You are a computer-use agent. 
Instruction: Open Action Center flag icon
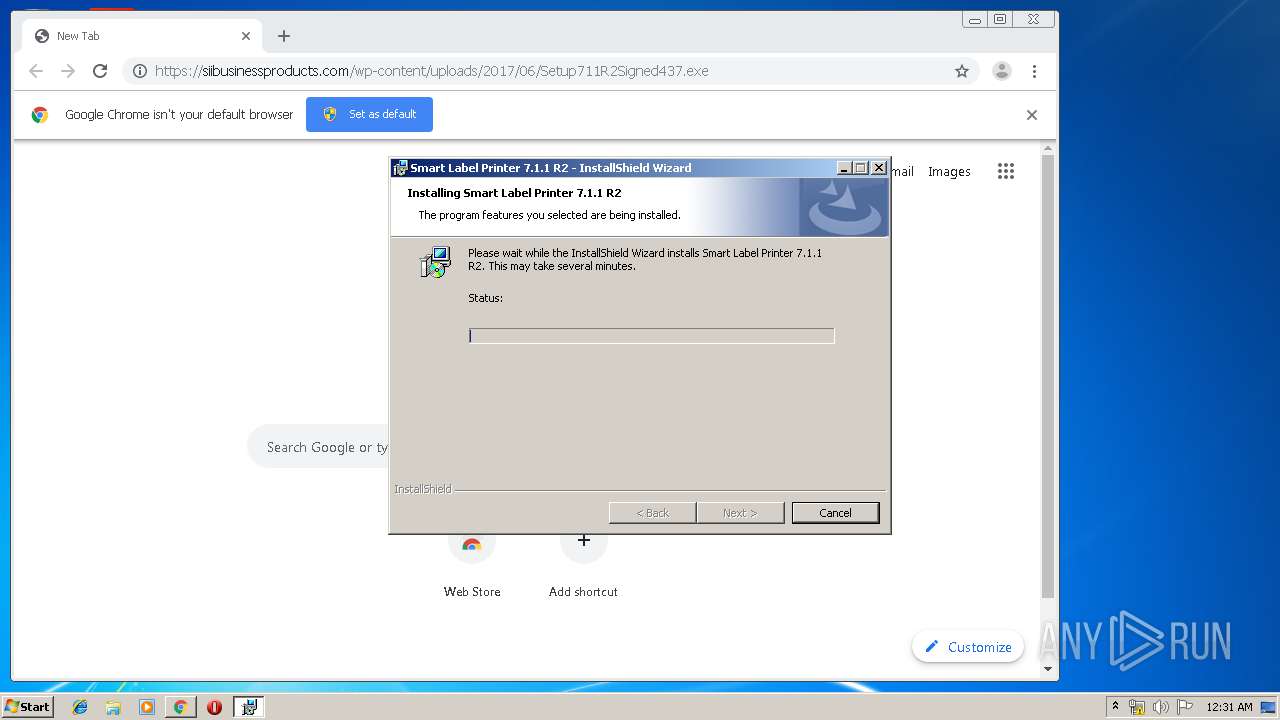pos(1184,707)
